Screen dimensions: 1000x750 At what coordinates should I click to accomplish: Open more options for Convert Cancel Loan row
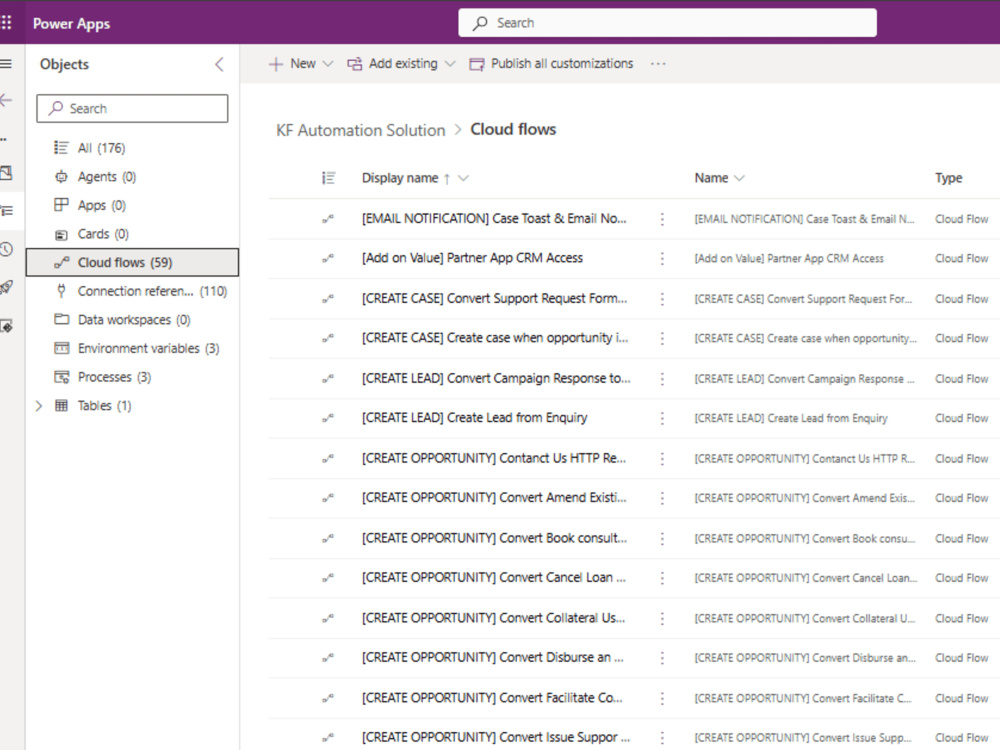(662, 578)
